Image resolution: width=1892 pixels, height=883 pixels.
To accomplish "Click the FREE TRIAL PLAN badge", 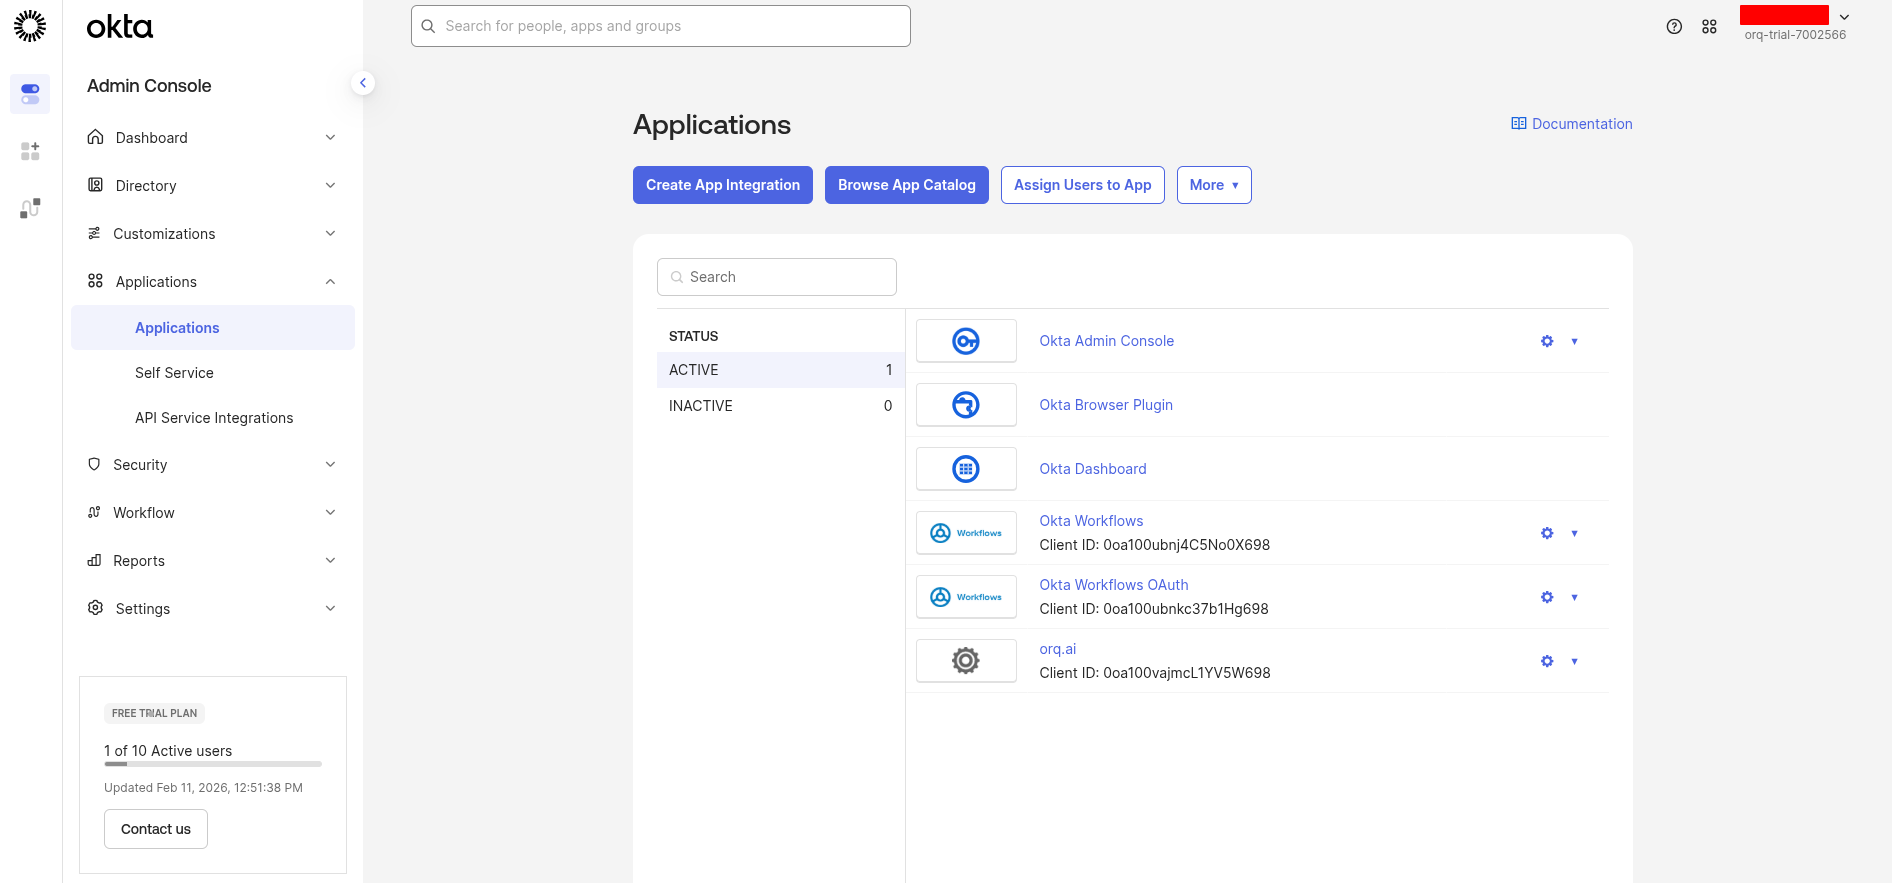I will pyautogui.click(x=155, y=713).
